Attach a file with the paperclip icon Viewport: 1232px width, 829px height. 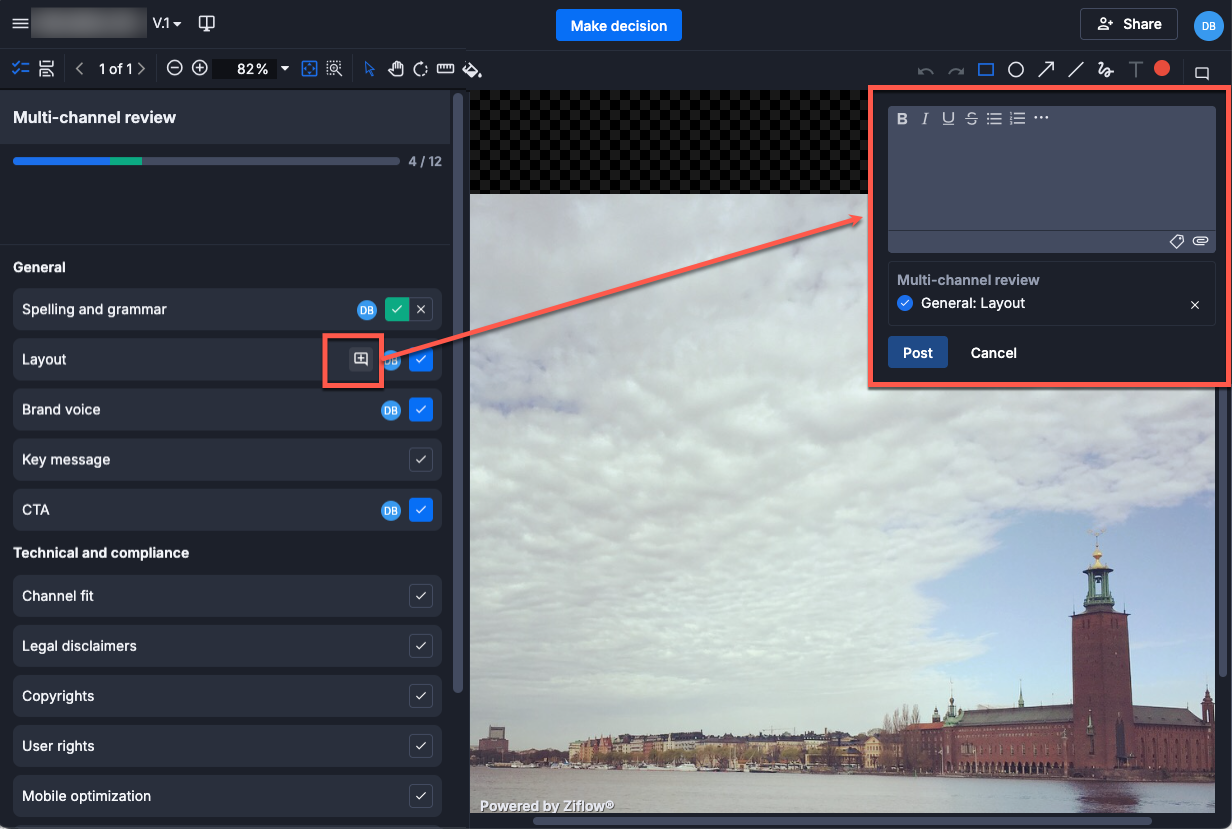pyautogui.click(x=1200, y=241)
